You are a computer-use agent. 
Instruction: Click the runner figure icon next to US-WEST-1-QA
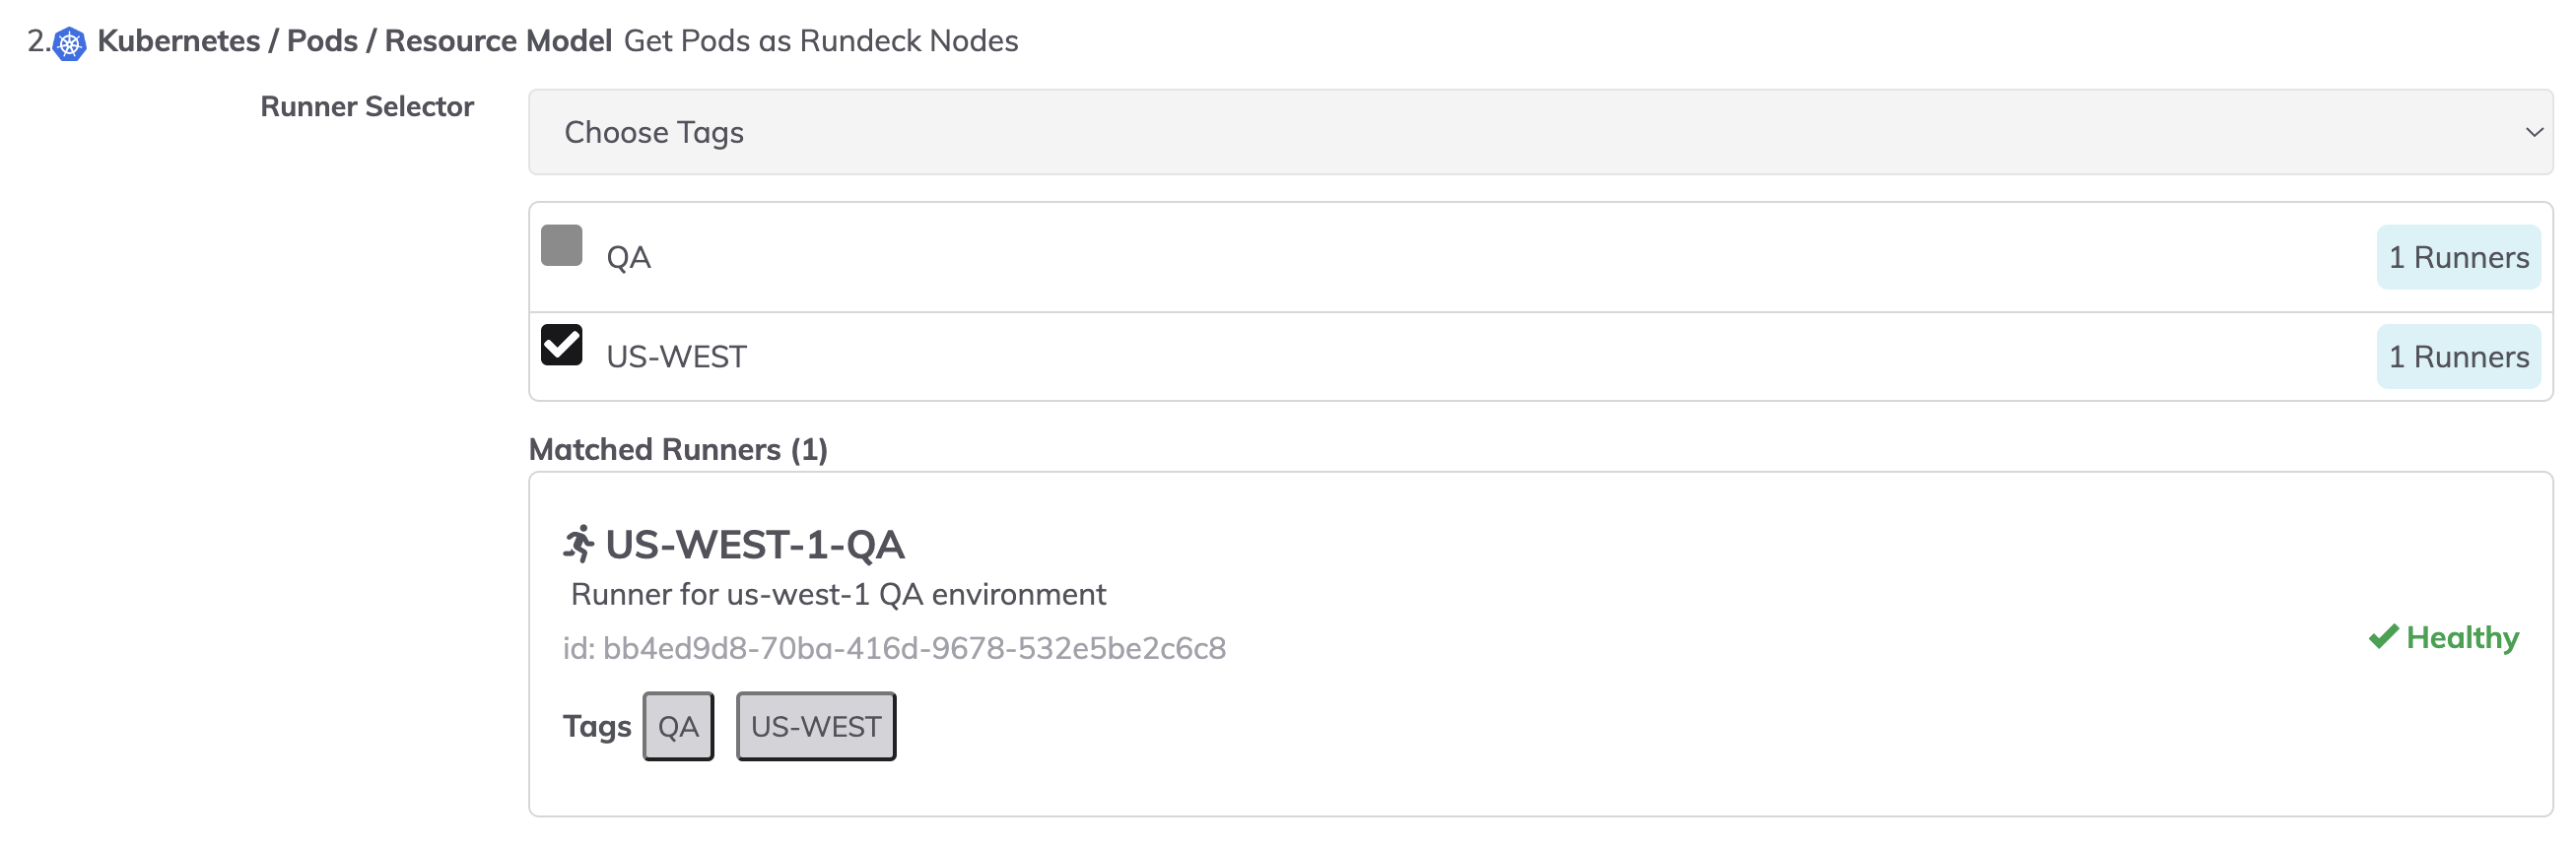[x=578, y=544]
